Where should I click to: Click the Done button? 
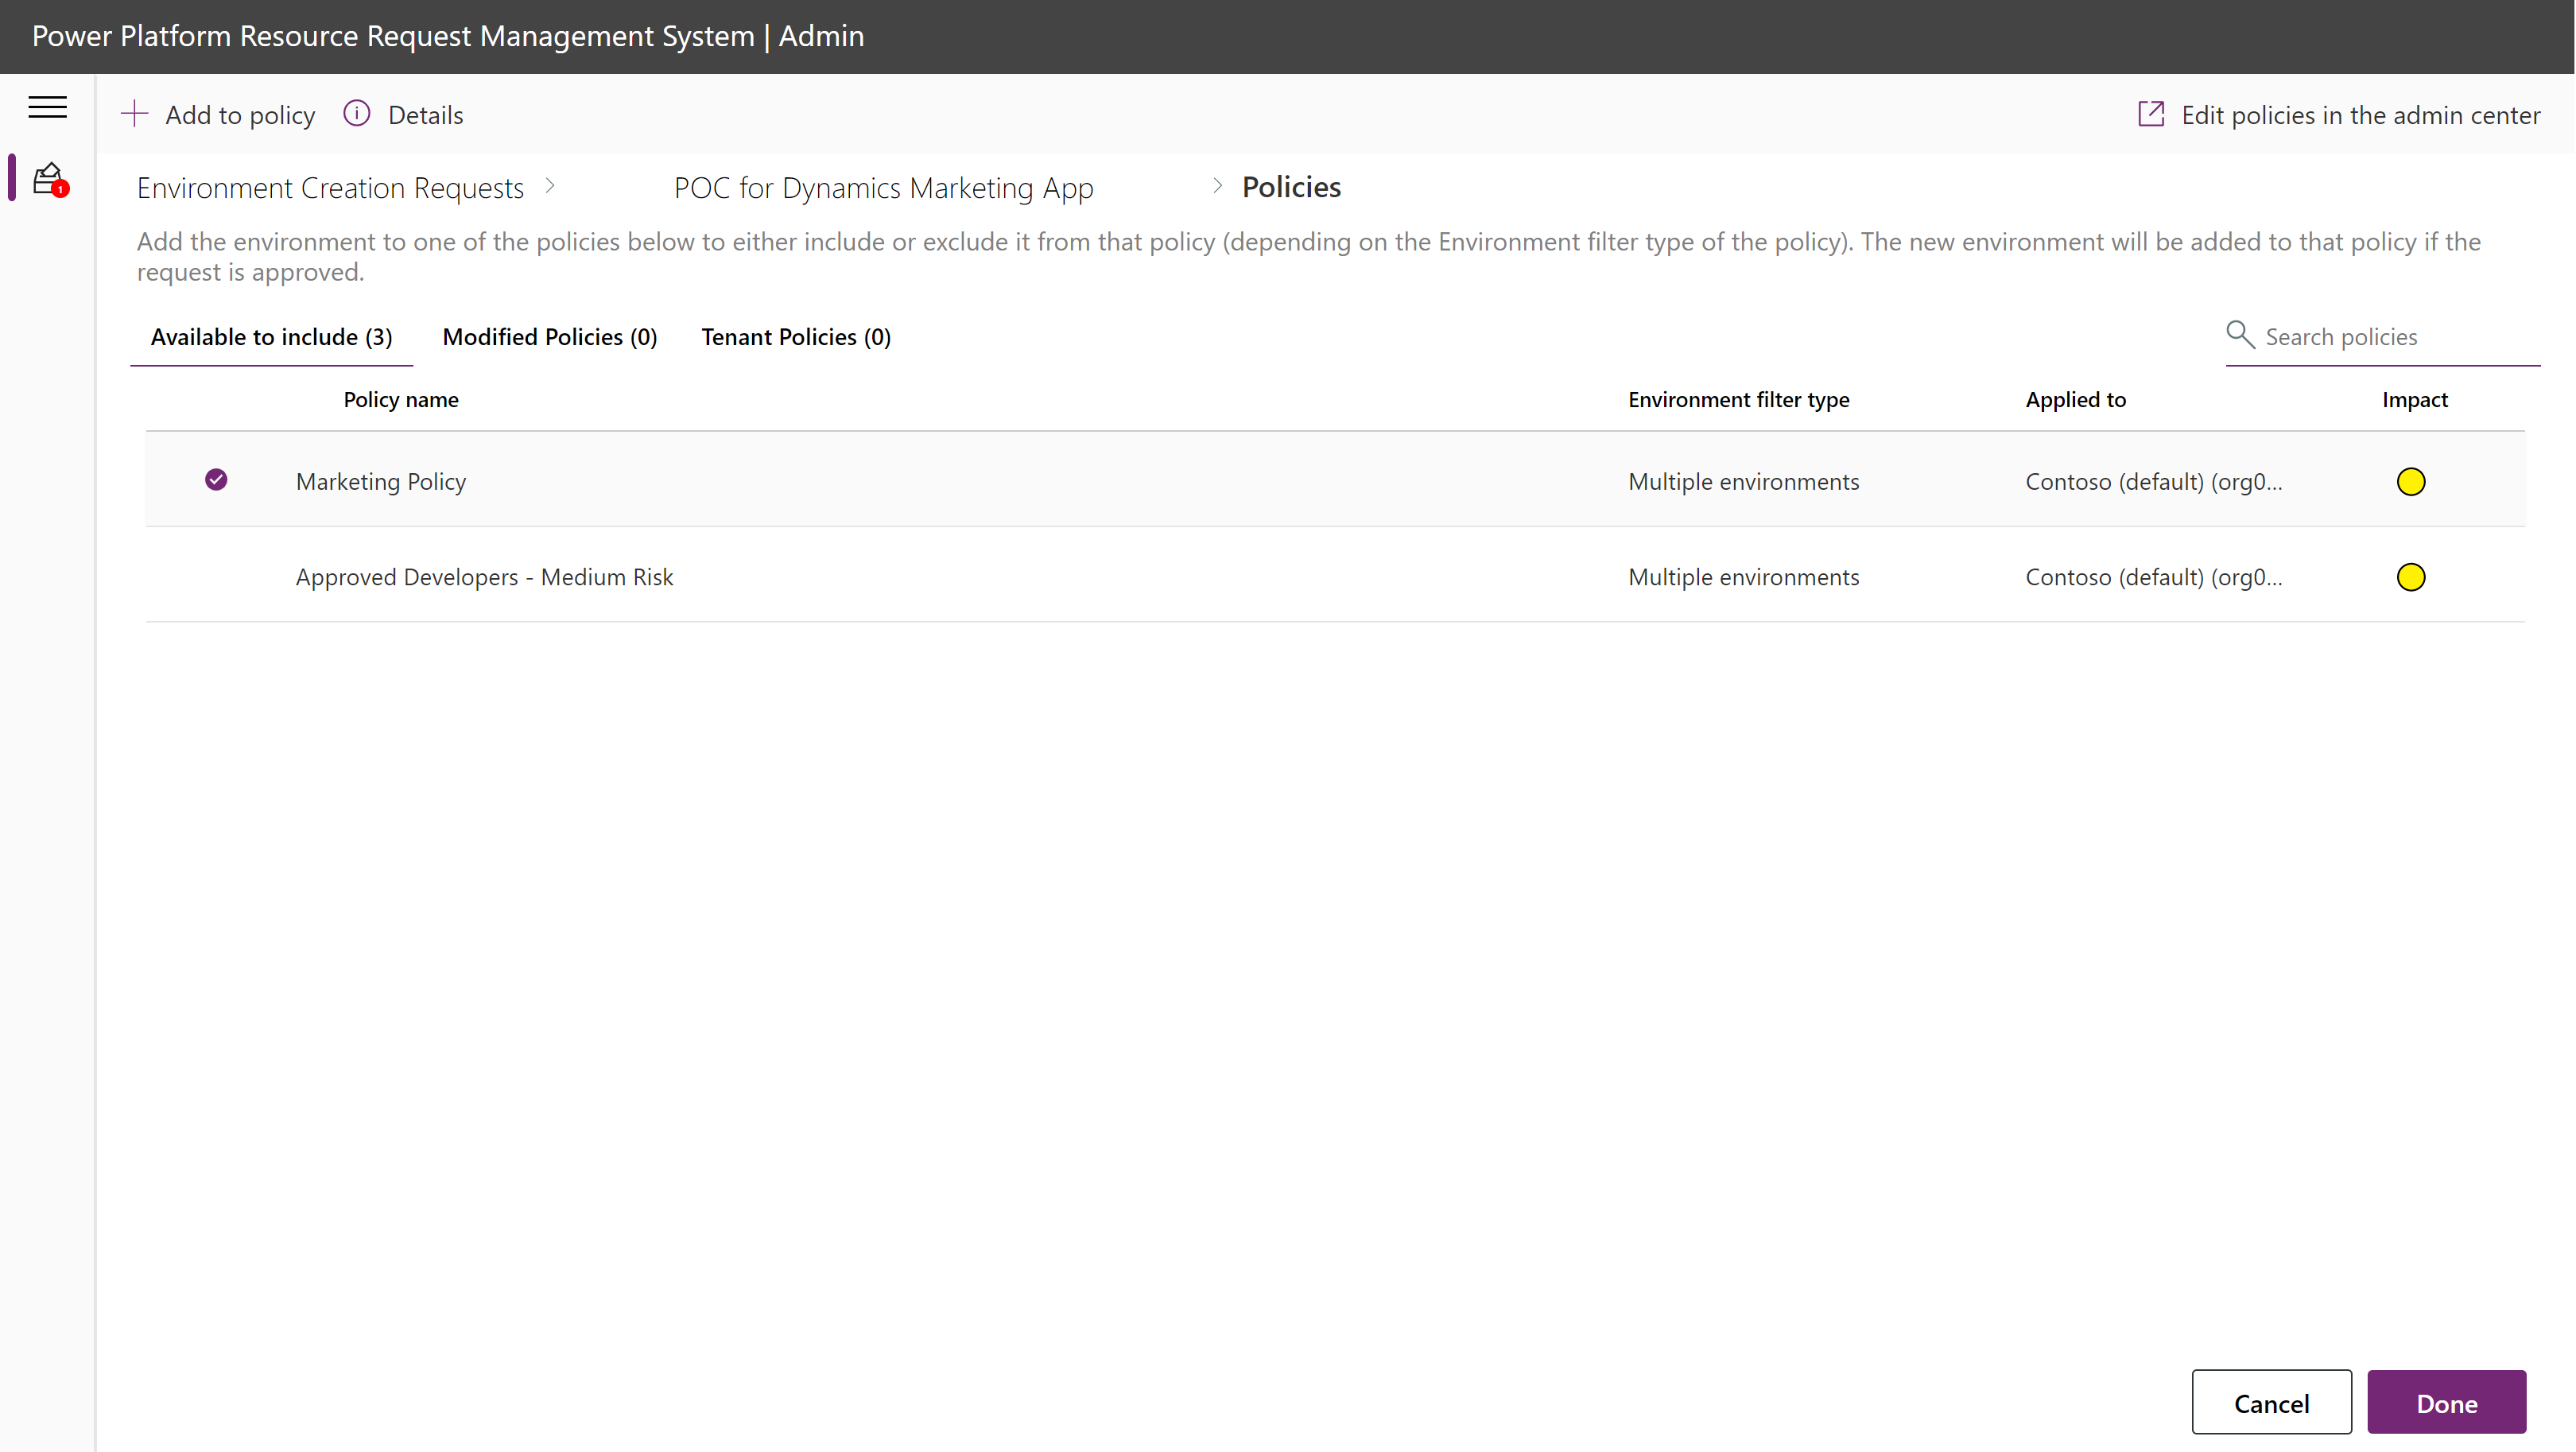coord(2450,1403)
